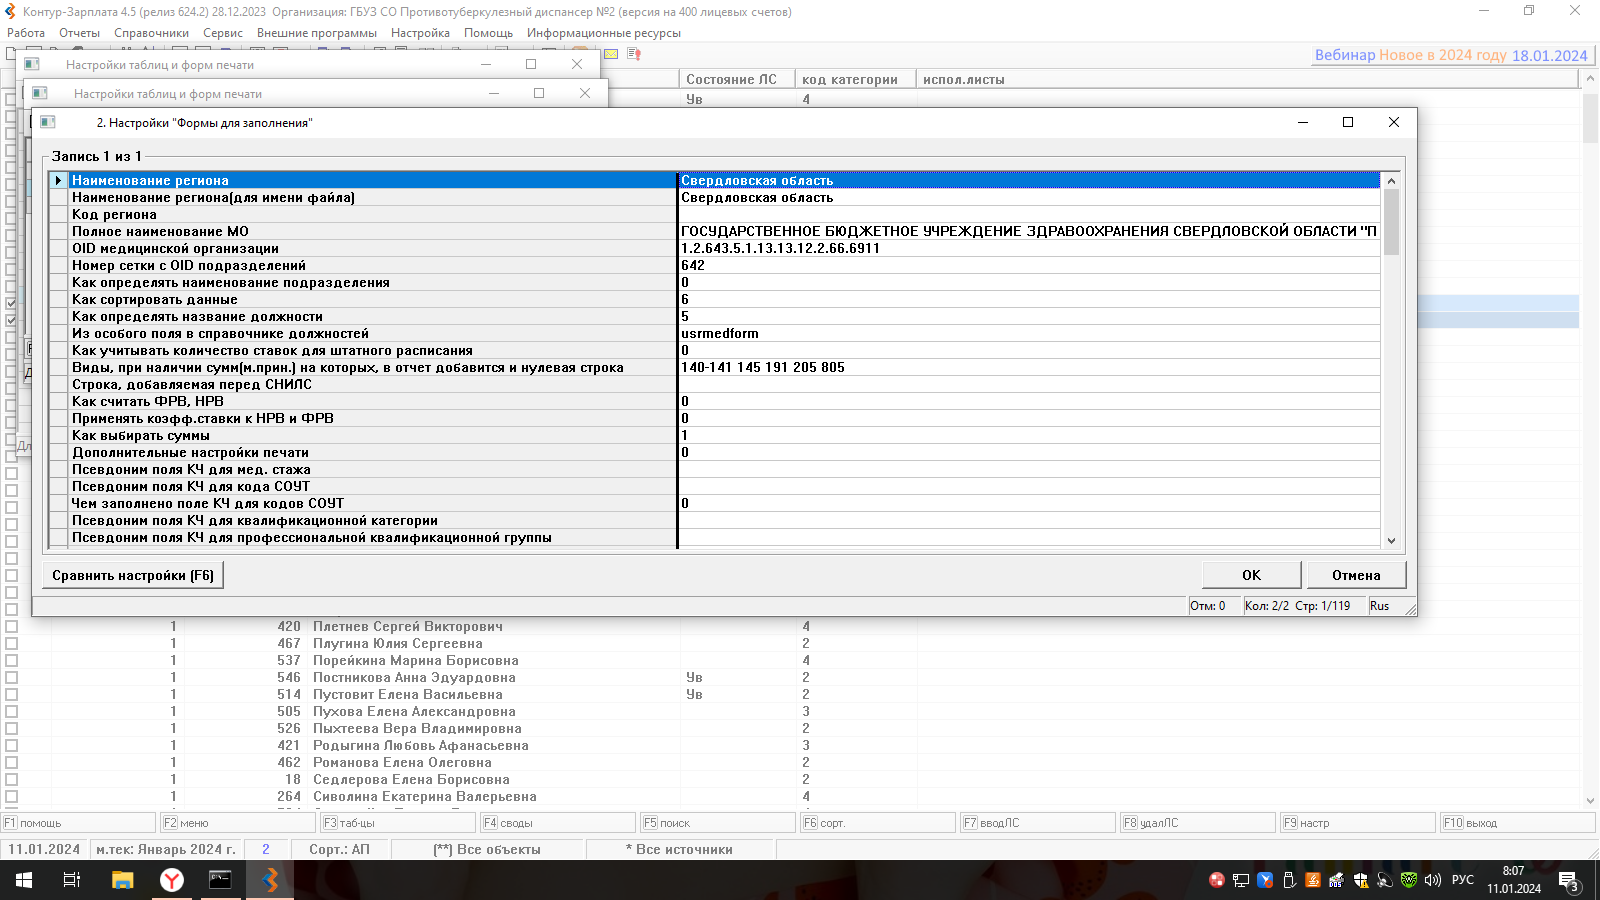1600x900 pixels.
Task: Click the settings list vertical scrollbar thumb
Action: (1391, 222)
